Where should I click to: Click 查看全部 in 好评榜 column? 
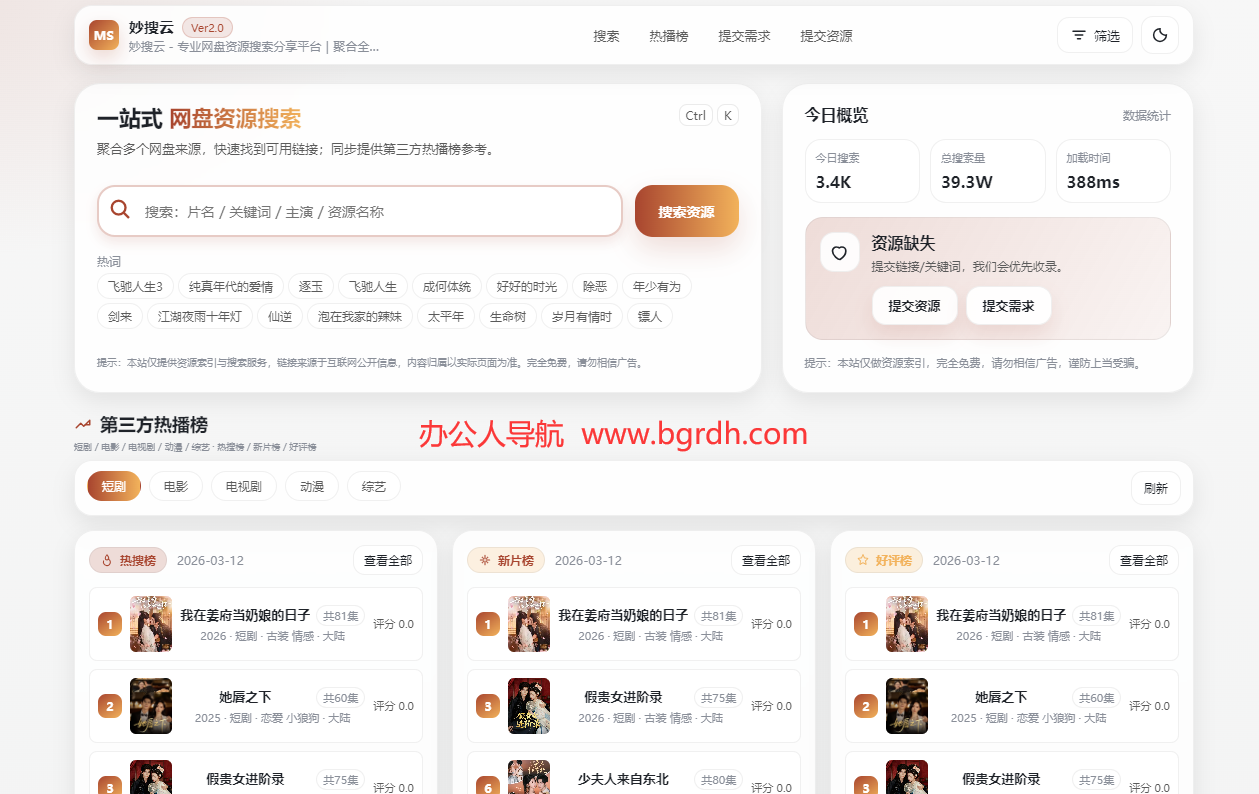coord(1144,560)
